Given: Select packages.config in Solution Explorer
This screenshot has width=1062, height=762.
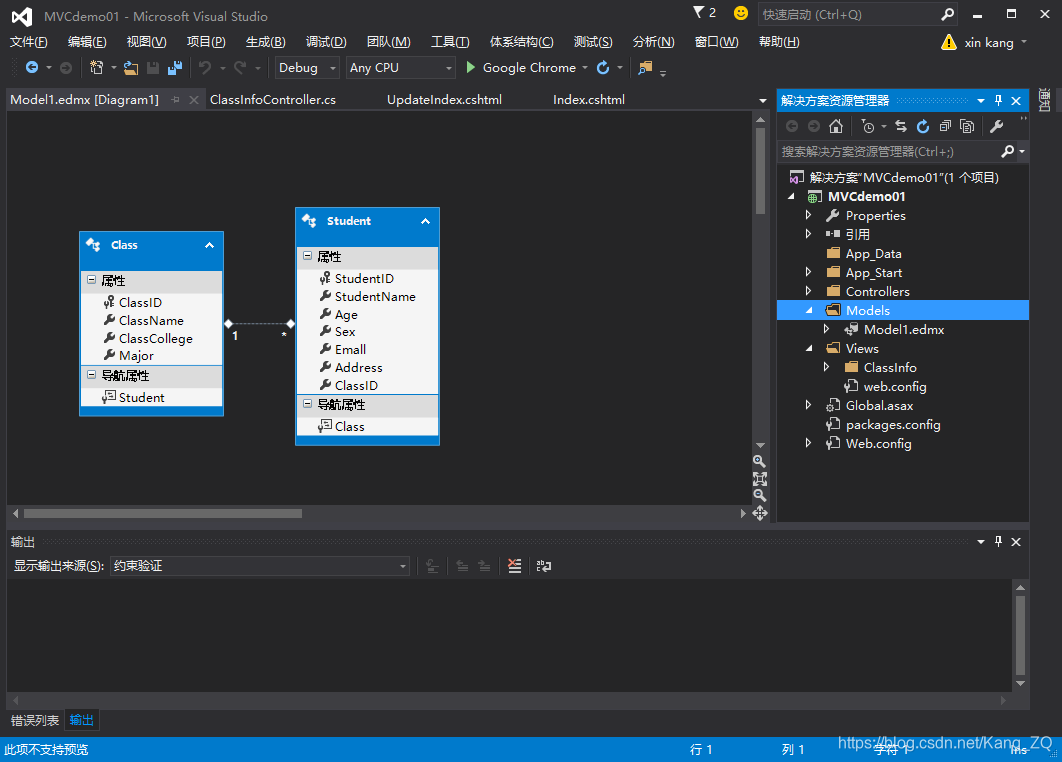Looking at the screenshot, I should tap(893, 425).
